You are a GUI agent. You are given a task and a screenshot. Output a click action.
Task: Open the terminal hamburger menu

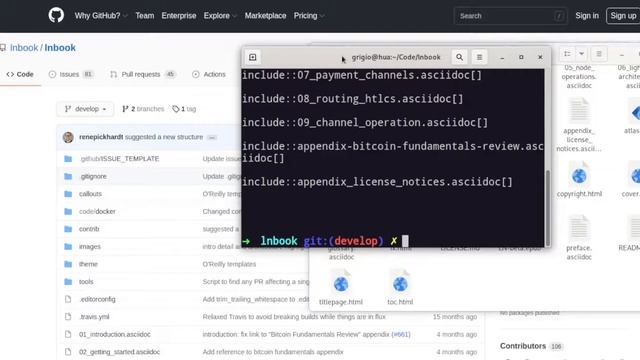point(480,57)
